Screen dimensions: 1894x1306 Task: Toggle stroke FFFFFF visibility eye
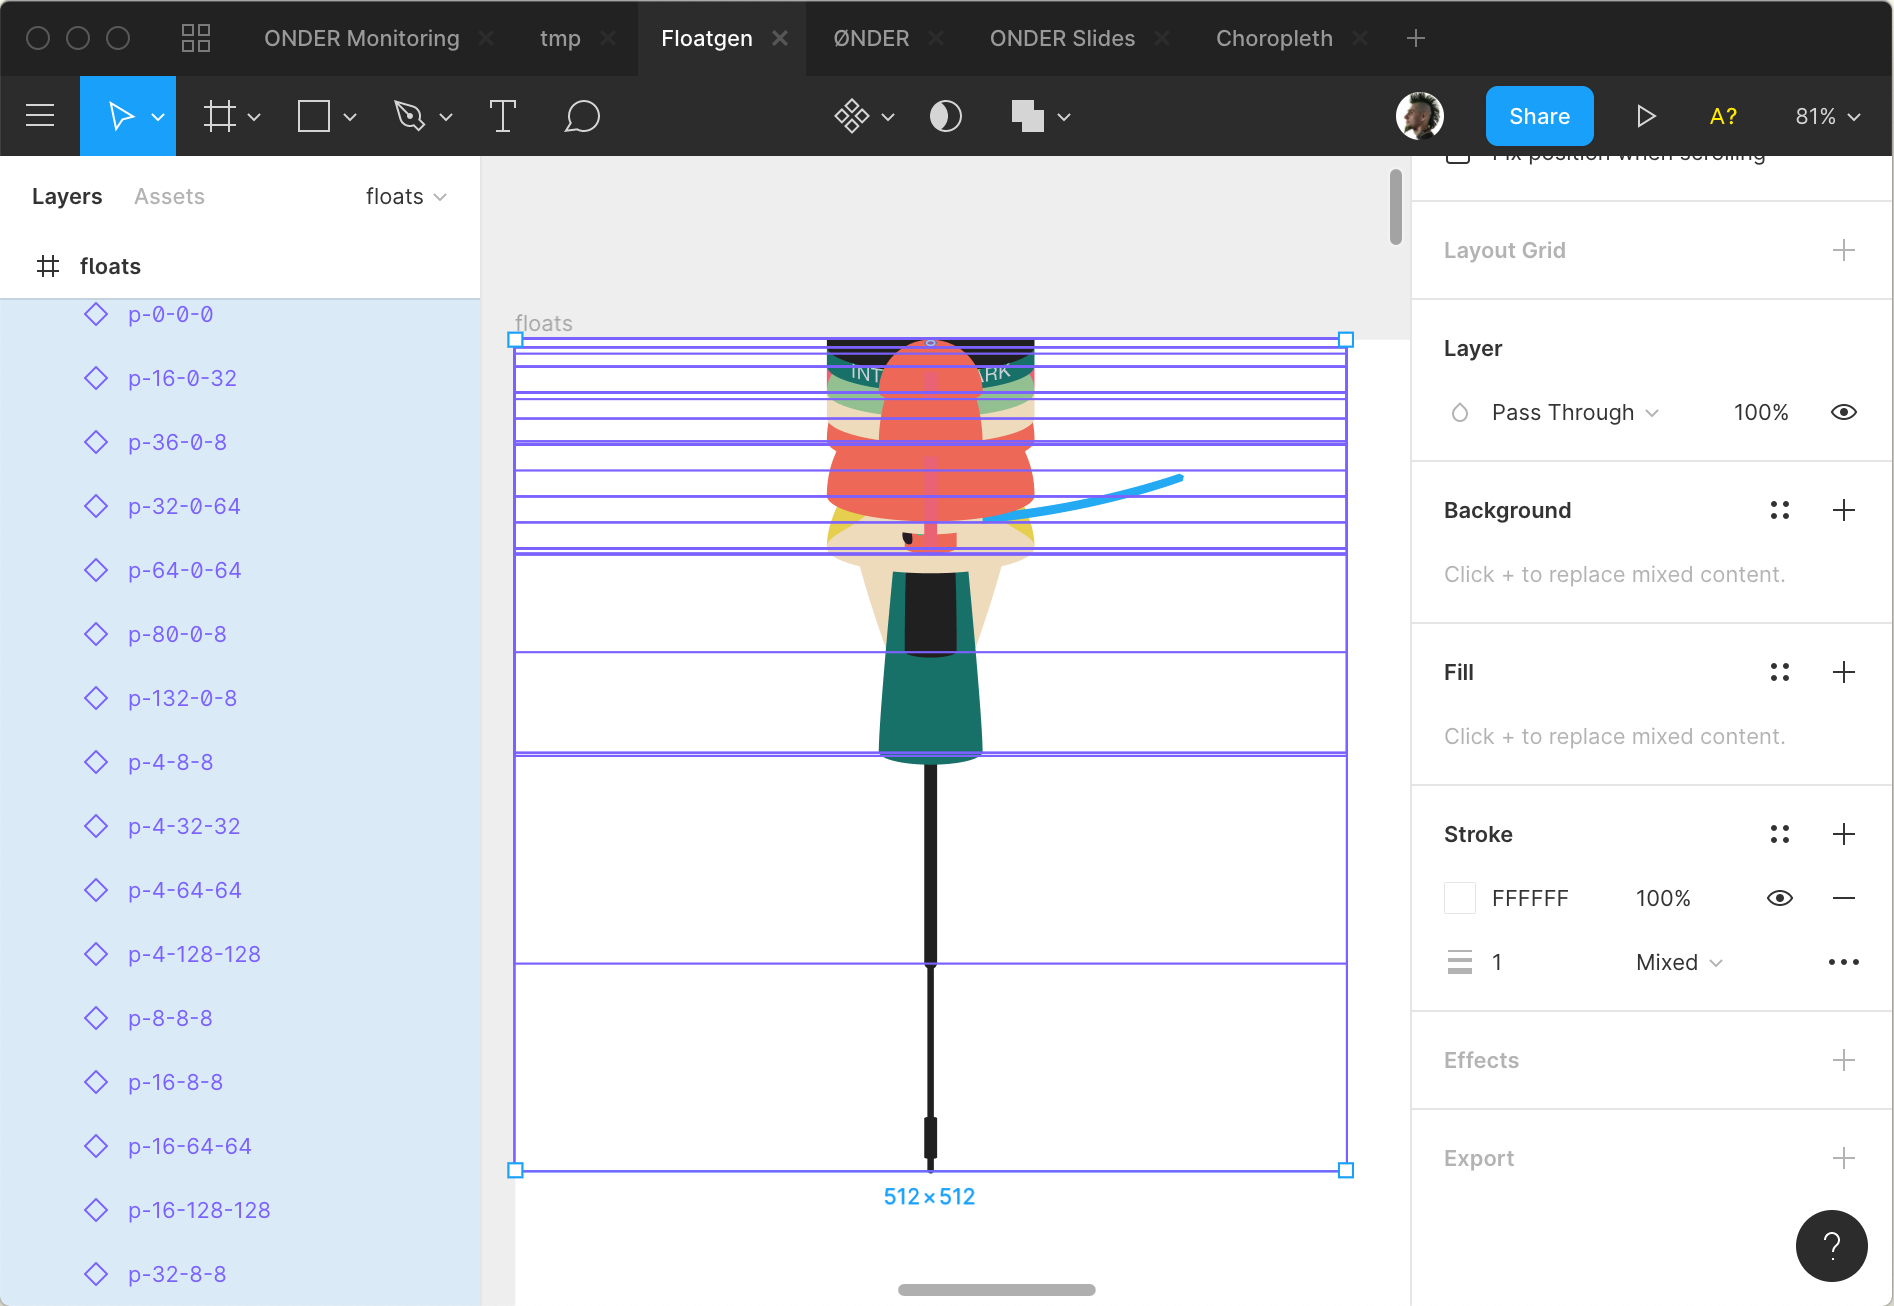pyautogui.click(x=1779, y=898)
